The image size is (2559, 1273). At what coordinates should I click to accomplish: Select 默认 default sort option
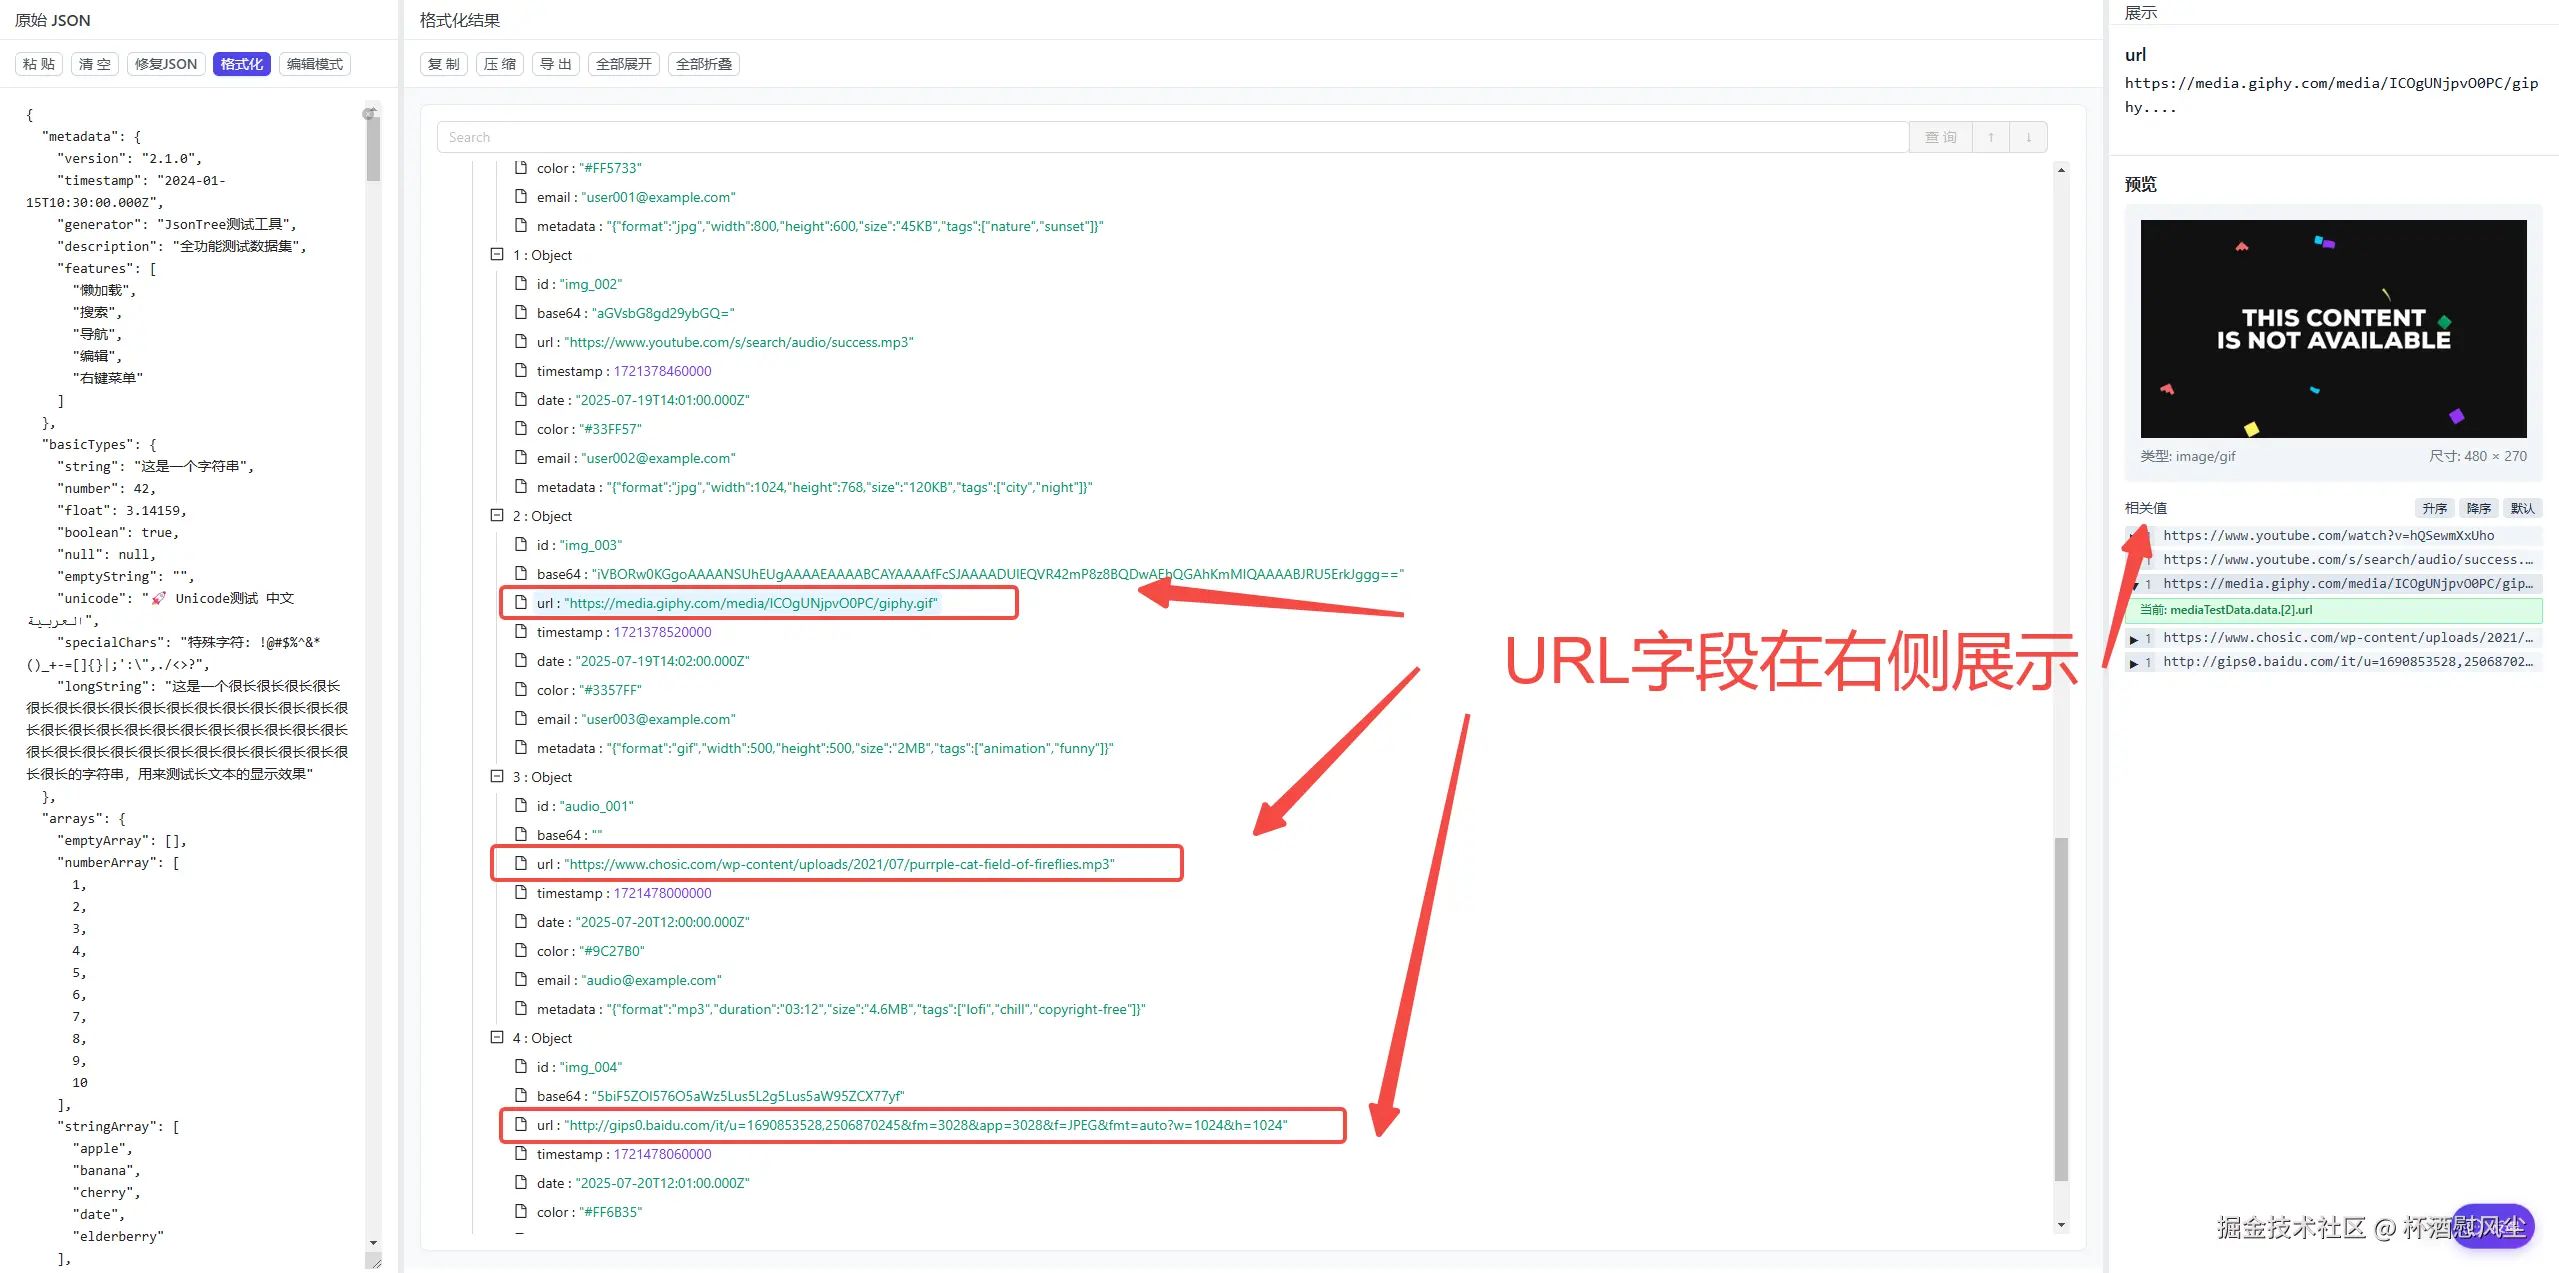2522,508
